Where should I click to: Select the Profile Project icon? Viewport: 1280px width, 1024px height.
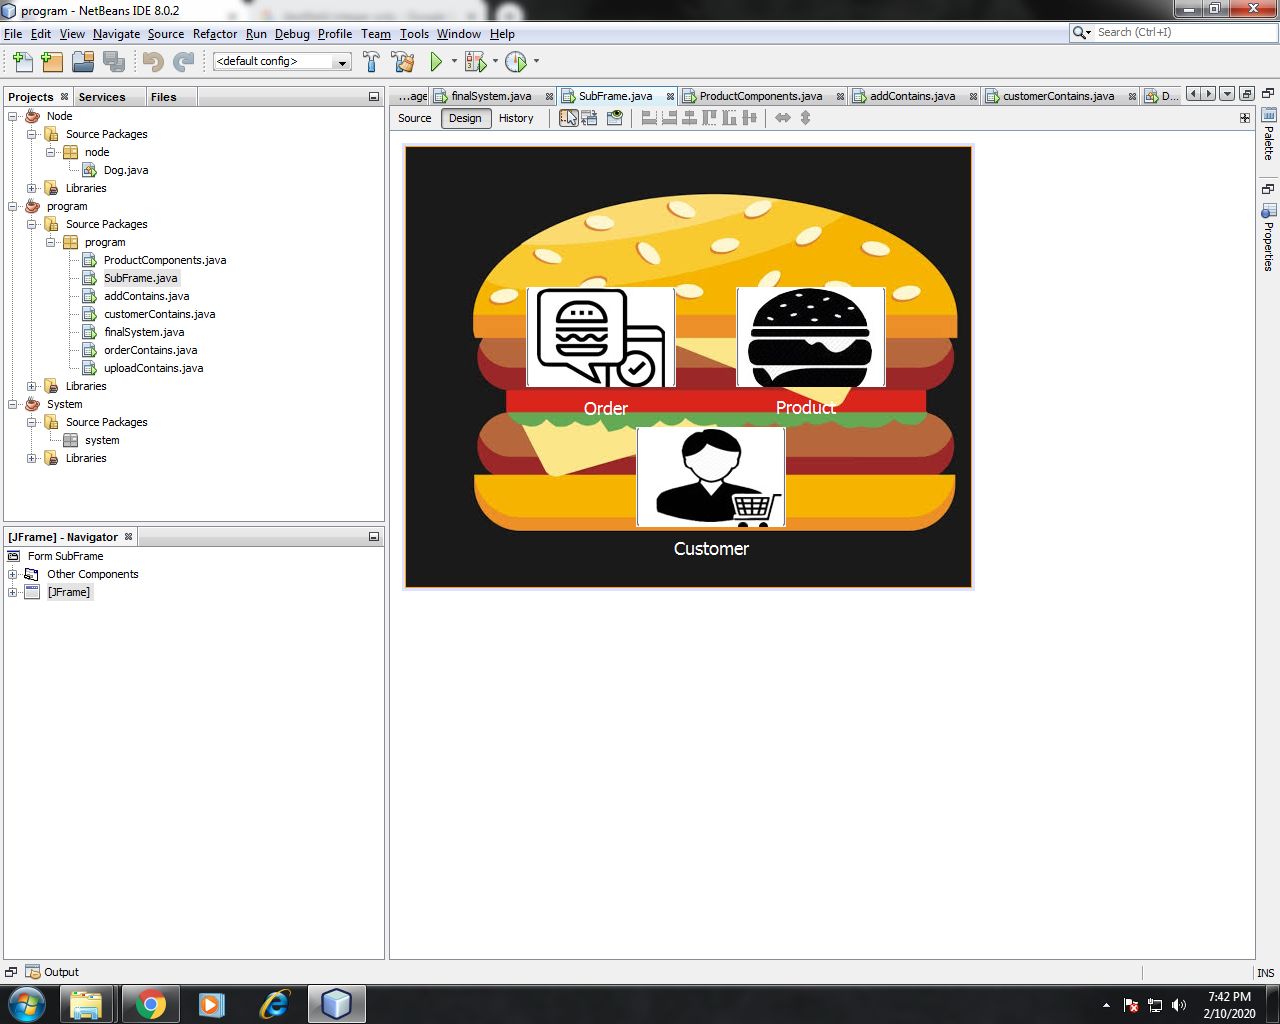[x=517, y=61]
